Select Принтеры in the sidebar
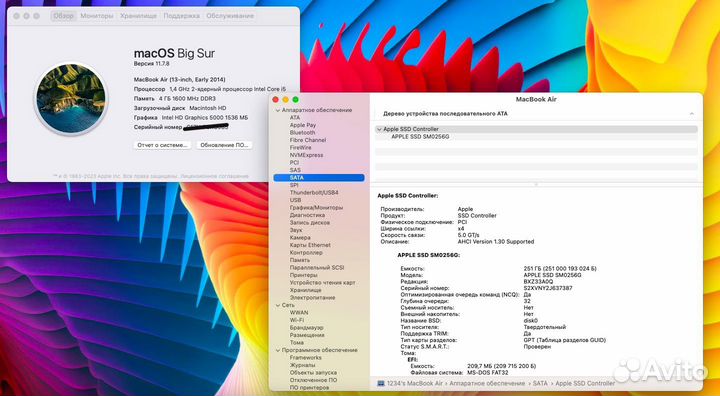Viewport: 720px width, 396px height. [304, 275]
